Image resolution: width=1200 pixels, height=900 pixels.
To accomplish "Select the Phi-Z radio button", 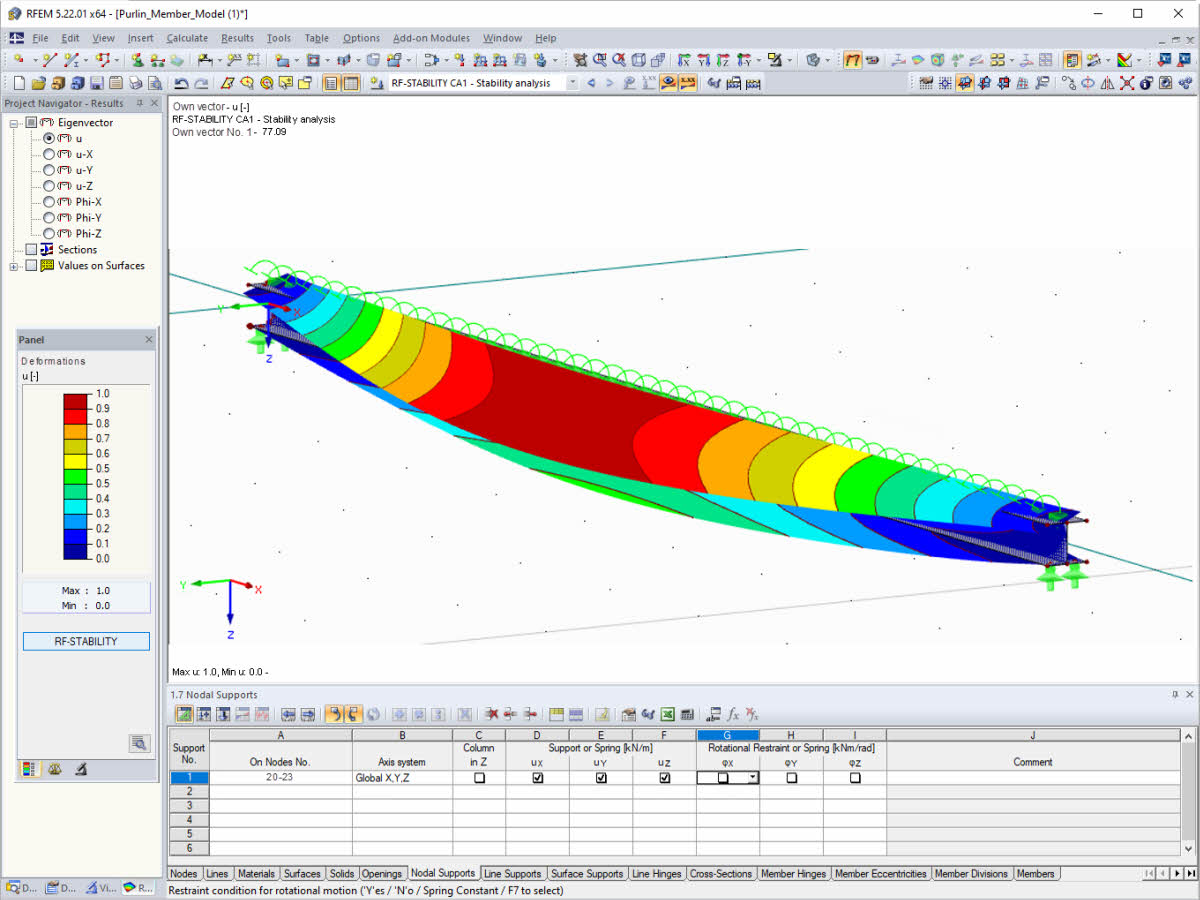I will click(x=49, y=233).
